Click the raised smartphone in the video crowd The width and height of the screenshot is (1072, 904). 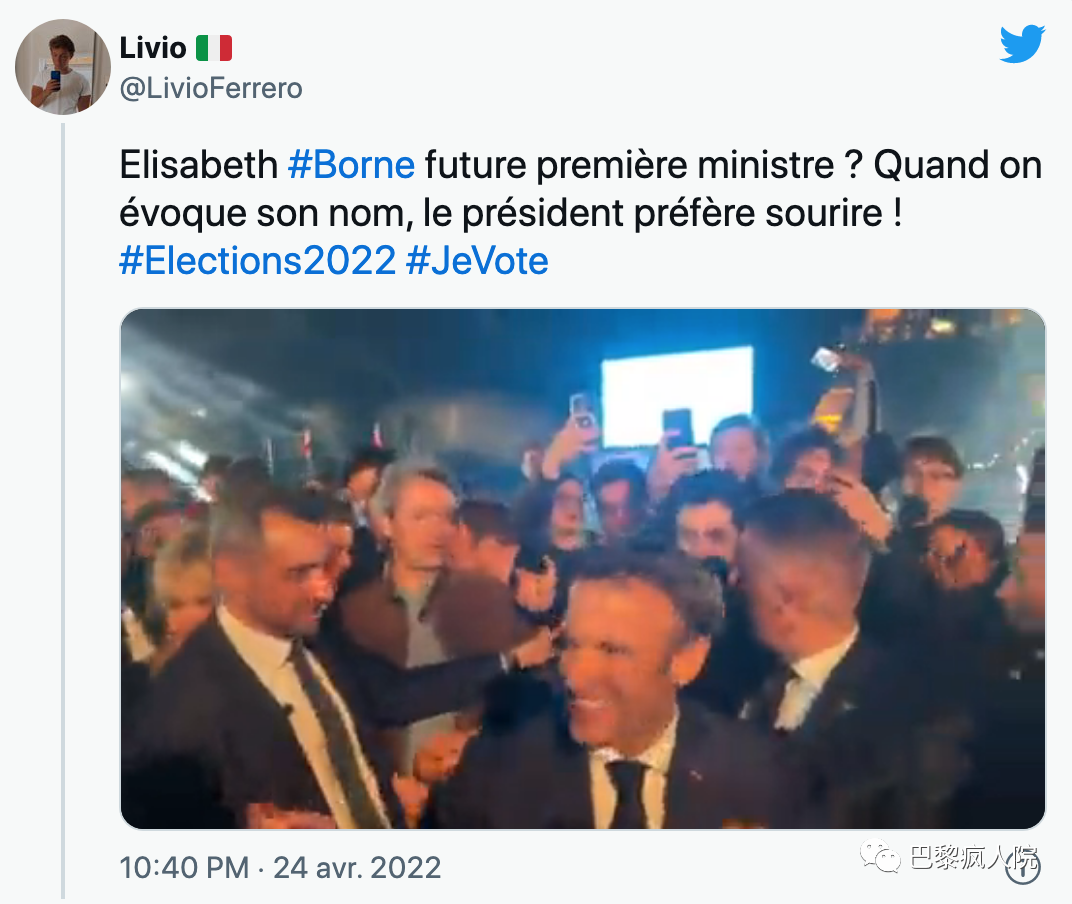tap(677, 428)
